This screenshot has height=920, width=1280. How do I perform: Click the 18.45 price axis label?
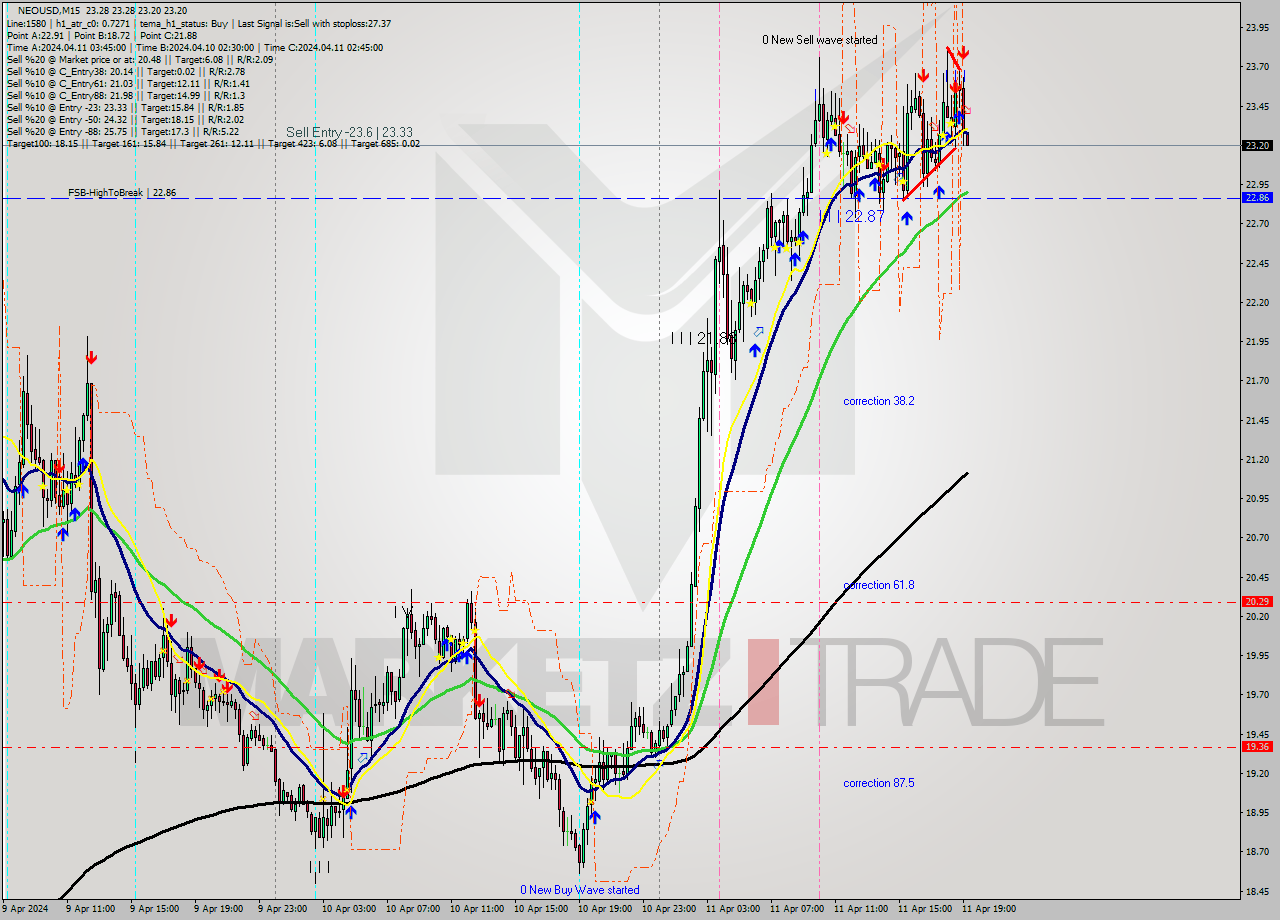click(1257, 891)
